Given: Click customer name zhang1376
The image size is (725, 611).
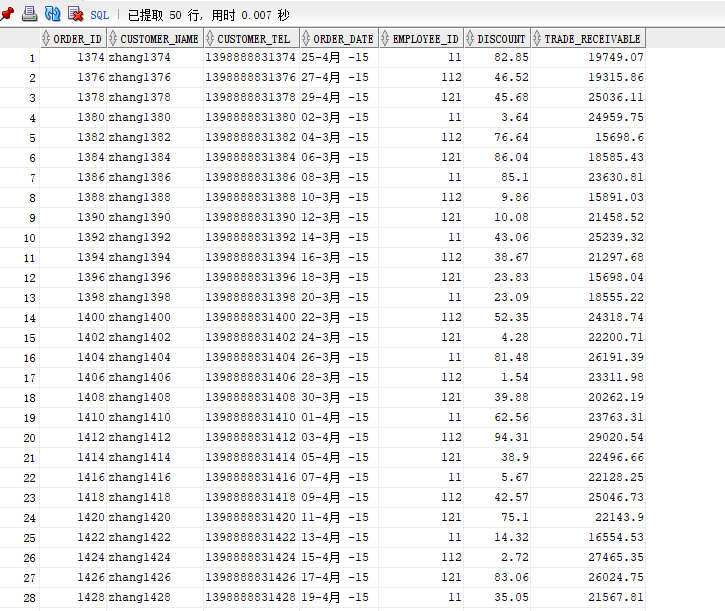Looking at the screenshot, I should pyautogui.click(x=155, y=77).
